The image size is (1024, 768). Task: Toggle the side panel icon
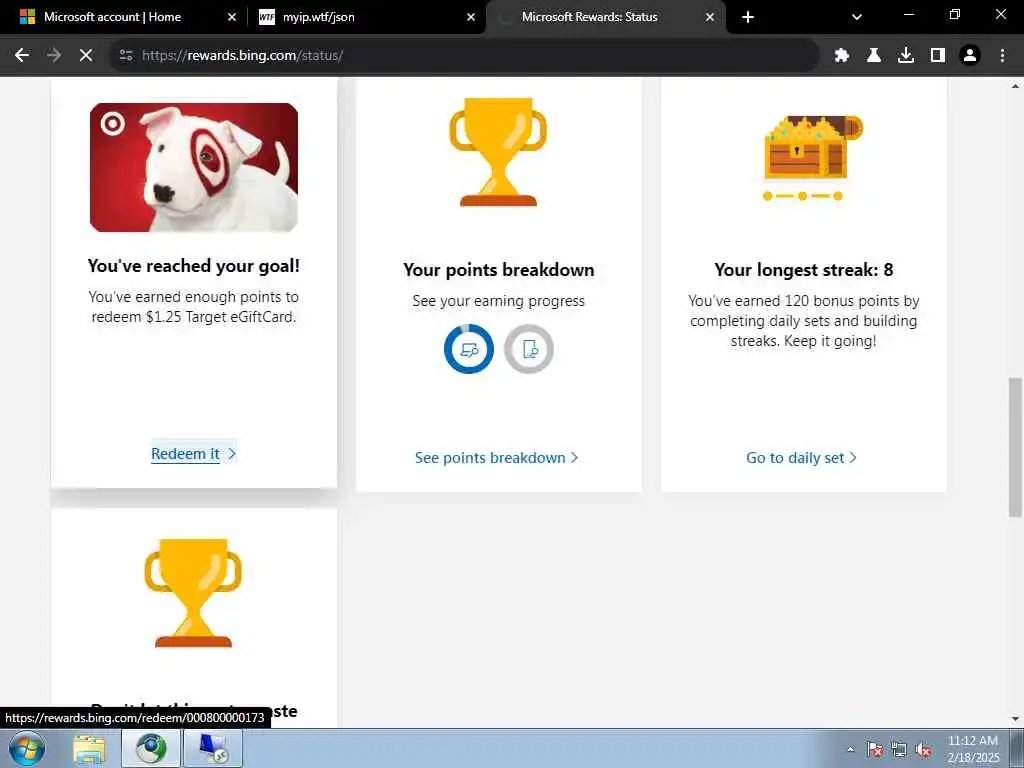[938, 56]
